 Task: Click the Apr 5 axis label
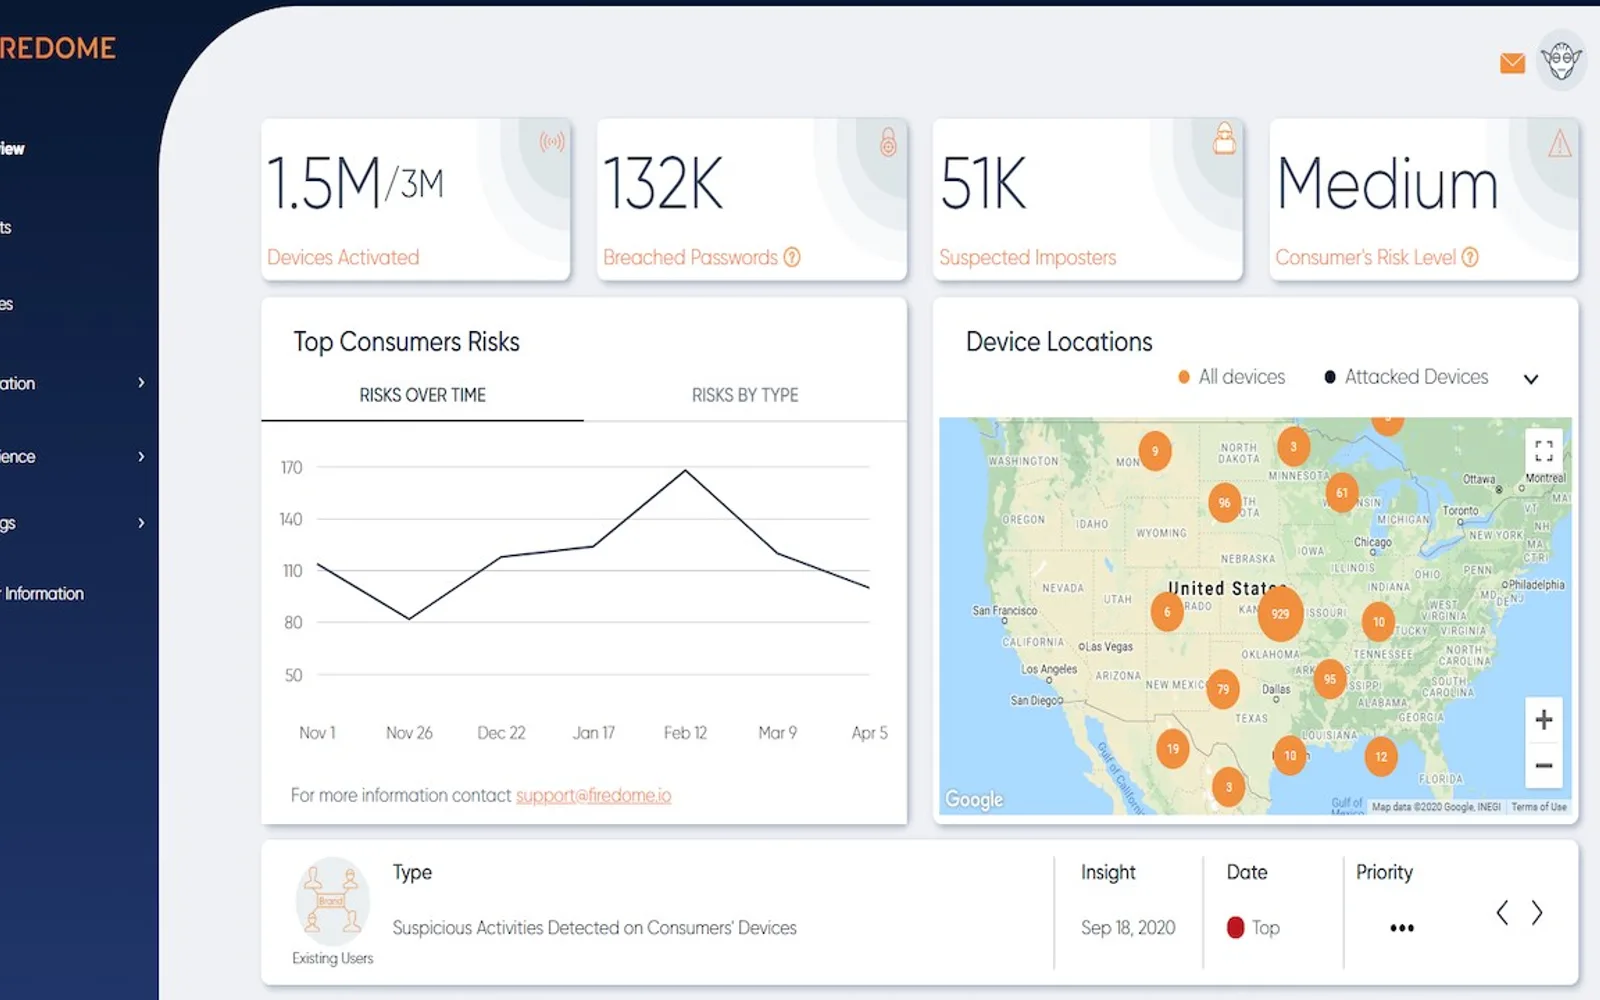pyautogui.click(x=869, y=733)
